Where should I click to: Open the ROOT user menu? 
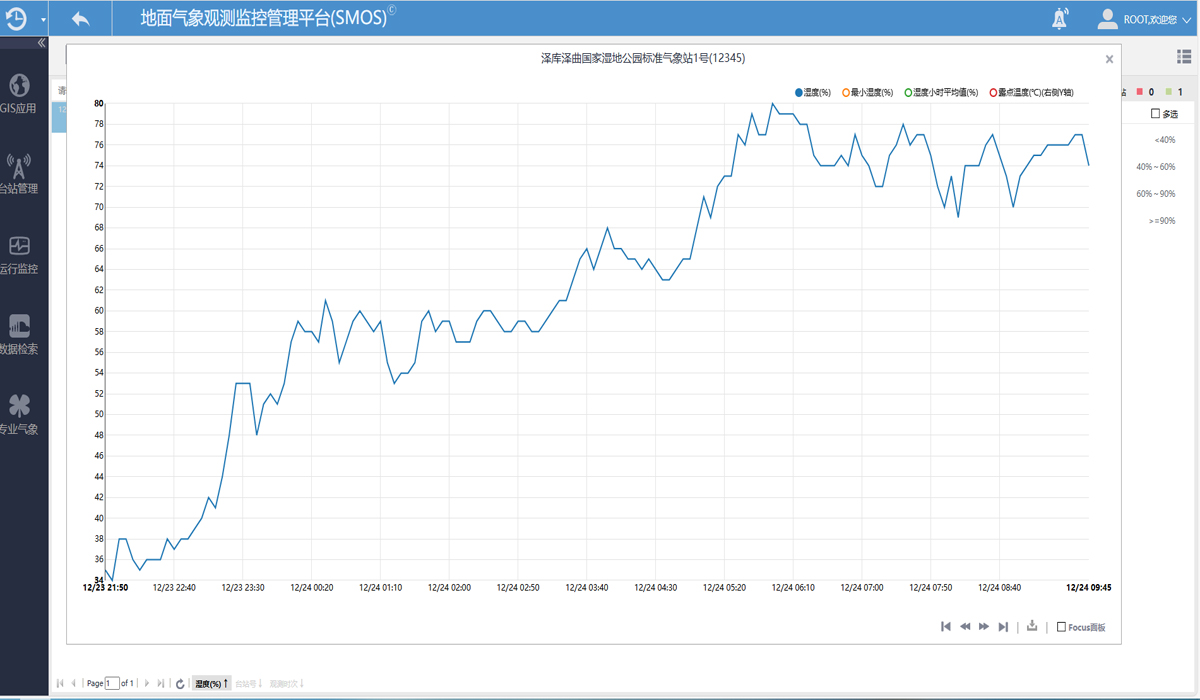1136,19
